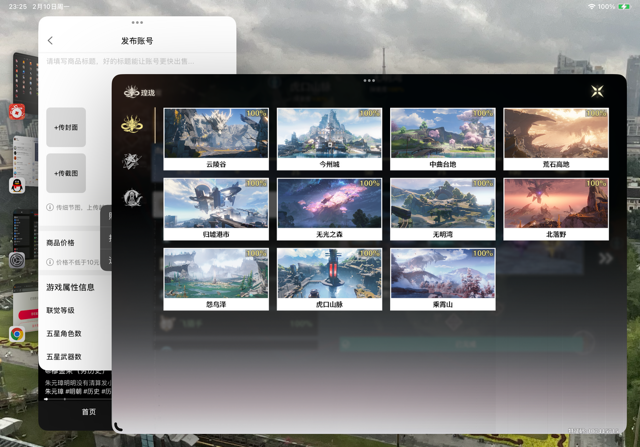Open the 今州城 region card
Screen dimensions: 640x447
pyautogui.click(x=329, y=139)
